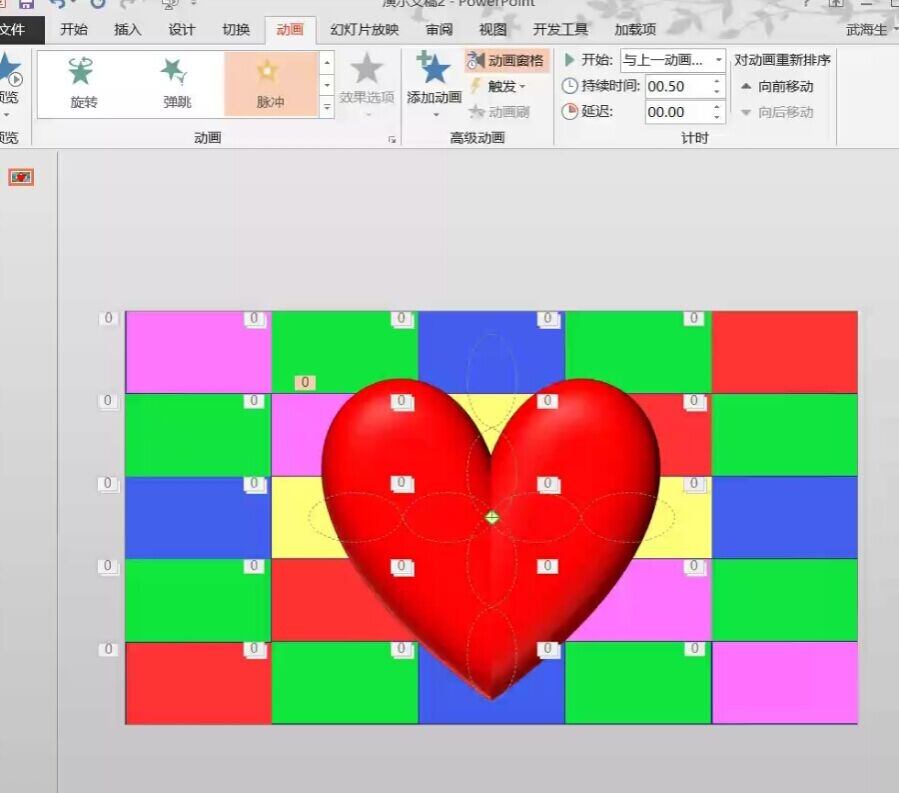Expand the animation gallery more arrow
Screen dimensions: 899x793
click(x=327, y=107)
